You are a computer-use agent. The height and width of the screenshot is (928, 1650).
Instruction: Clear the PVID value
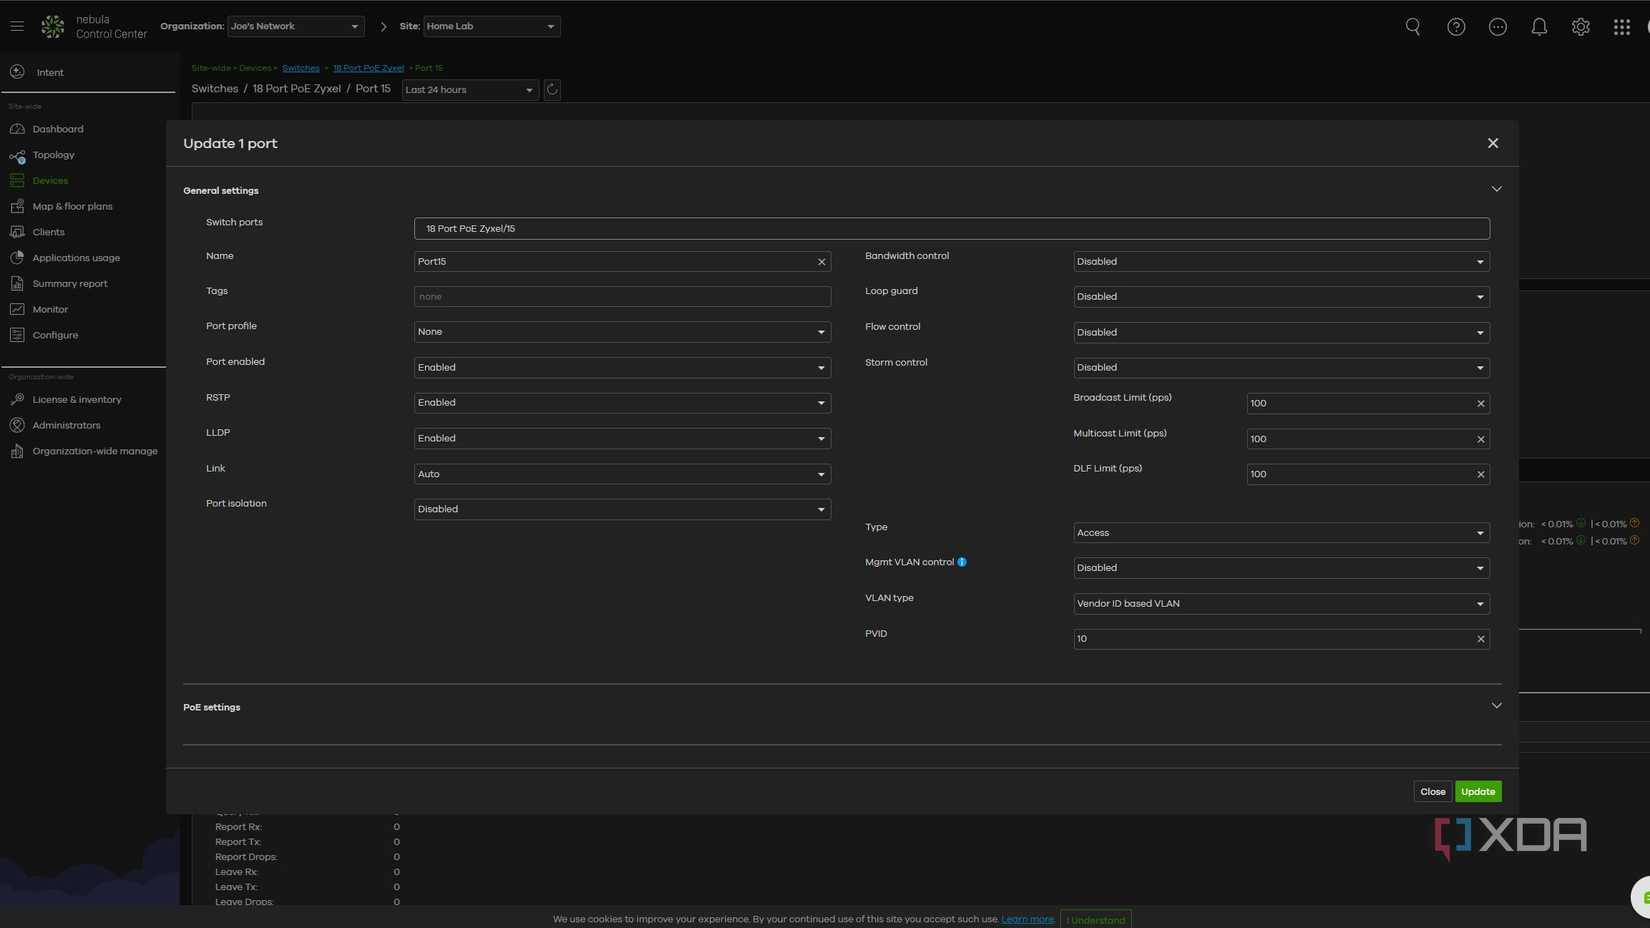coord(1481,639)
